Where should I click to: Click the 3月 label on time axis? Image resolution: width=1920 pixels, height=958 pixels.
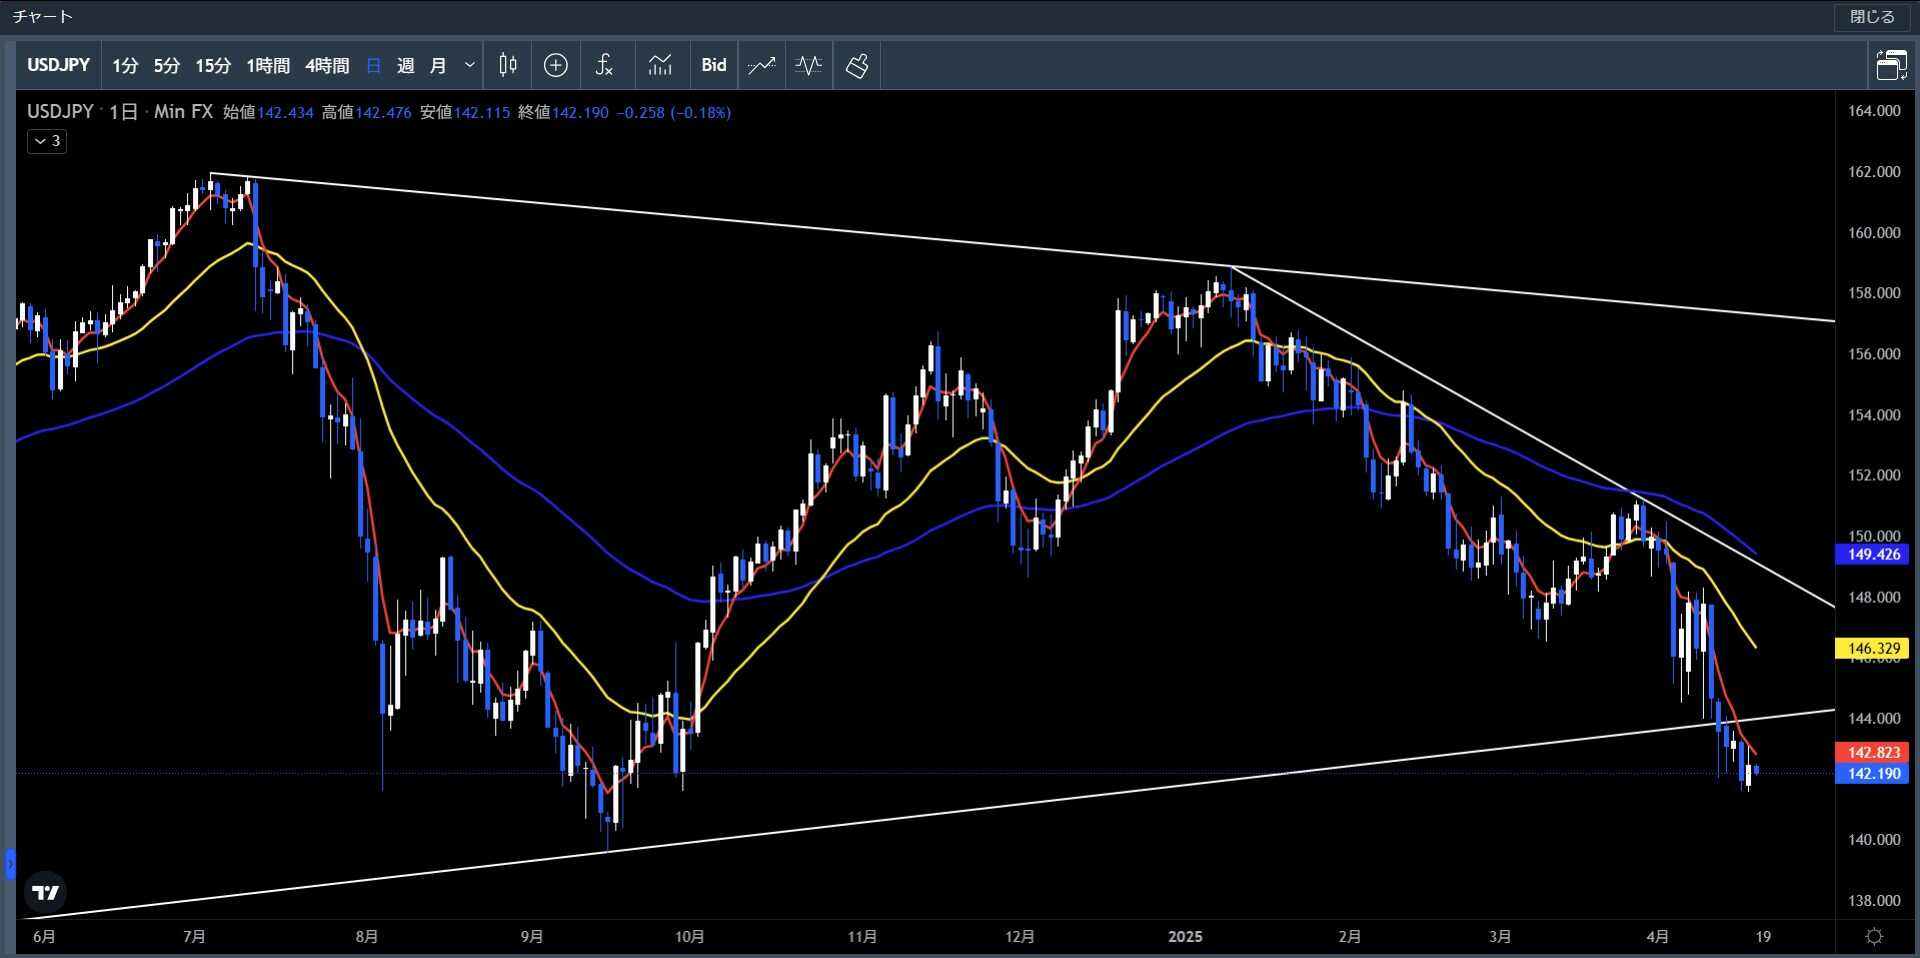pyautogui.click(x=1499, y=937)
